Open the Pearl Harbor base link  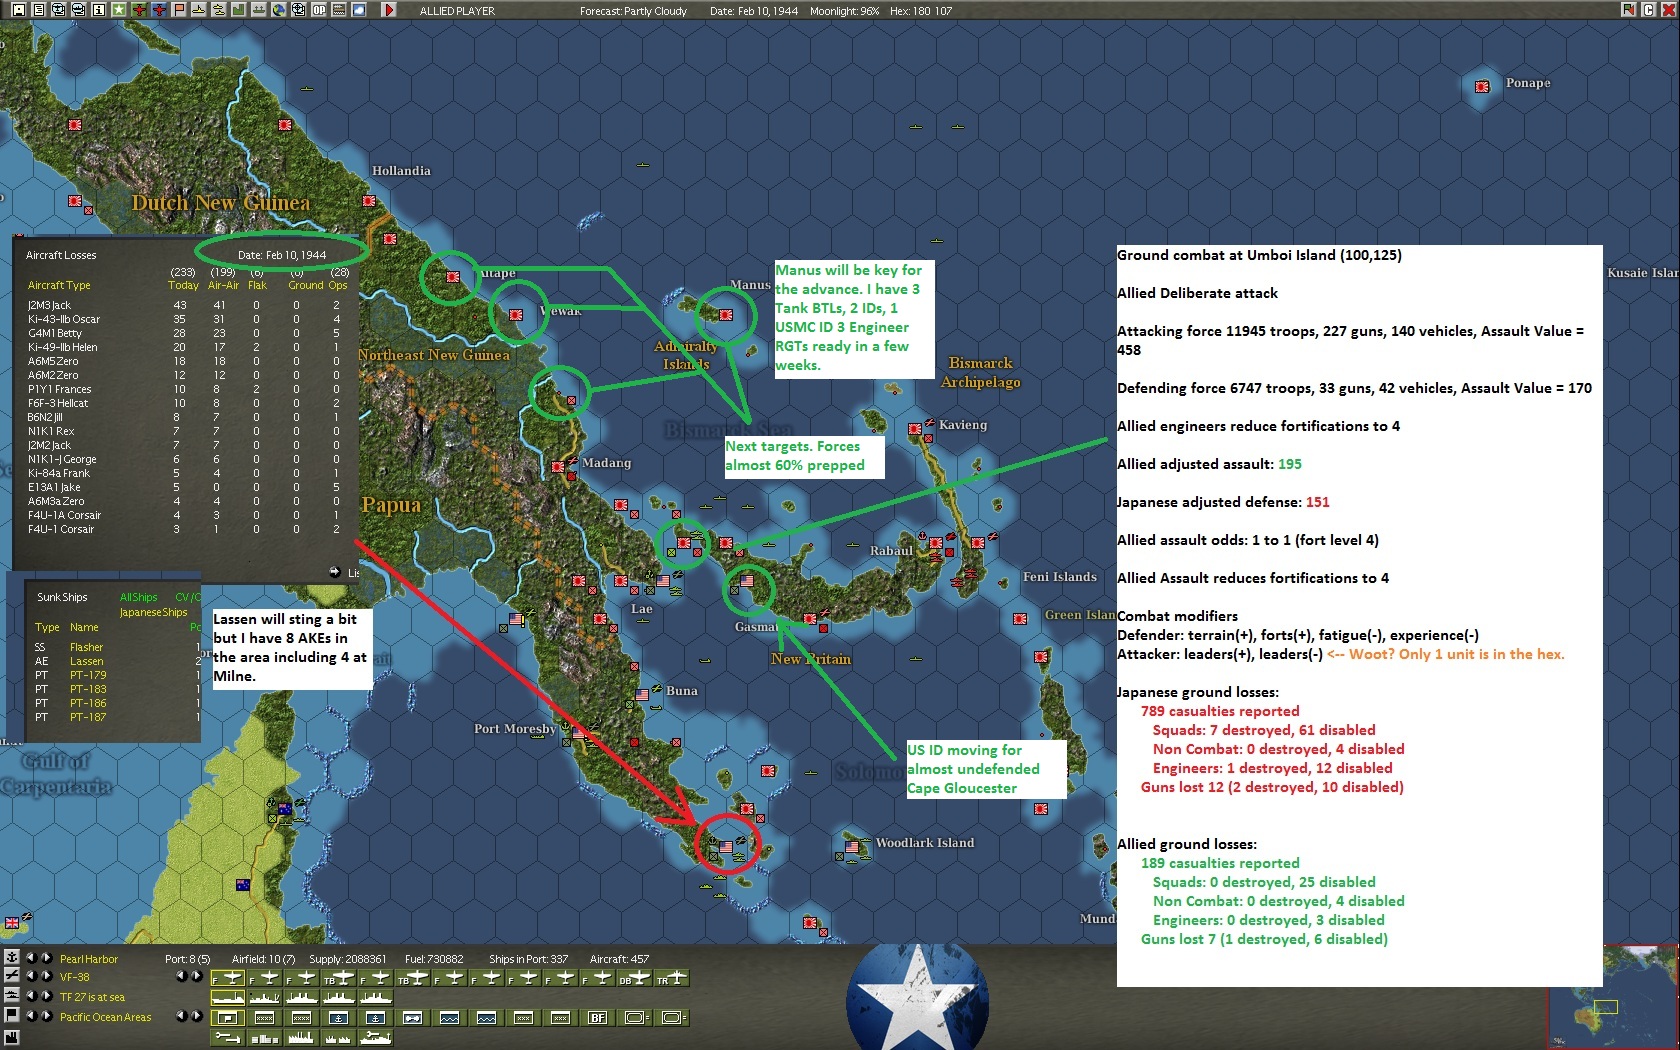(88, 959)
